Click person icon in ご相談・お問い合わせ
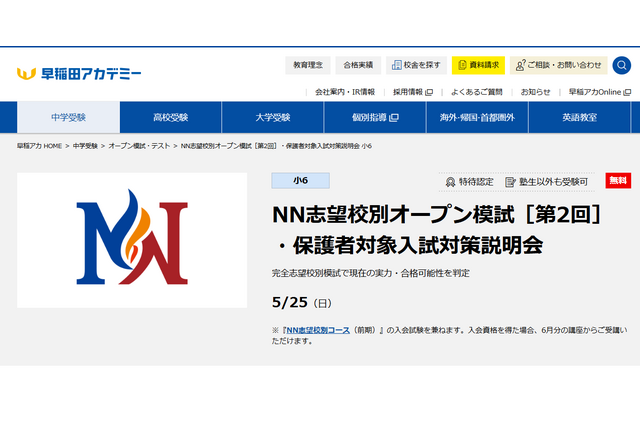Image resolution: width=640 pixels, height=426 pixels. pyautogui.click(x=520, y=65)
